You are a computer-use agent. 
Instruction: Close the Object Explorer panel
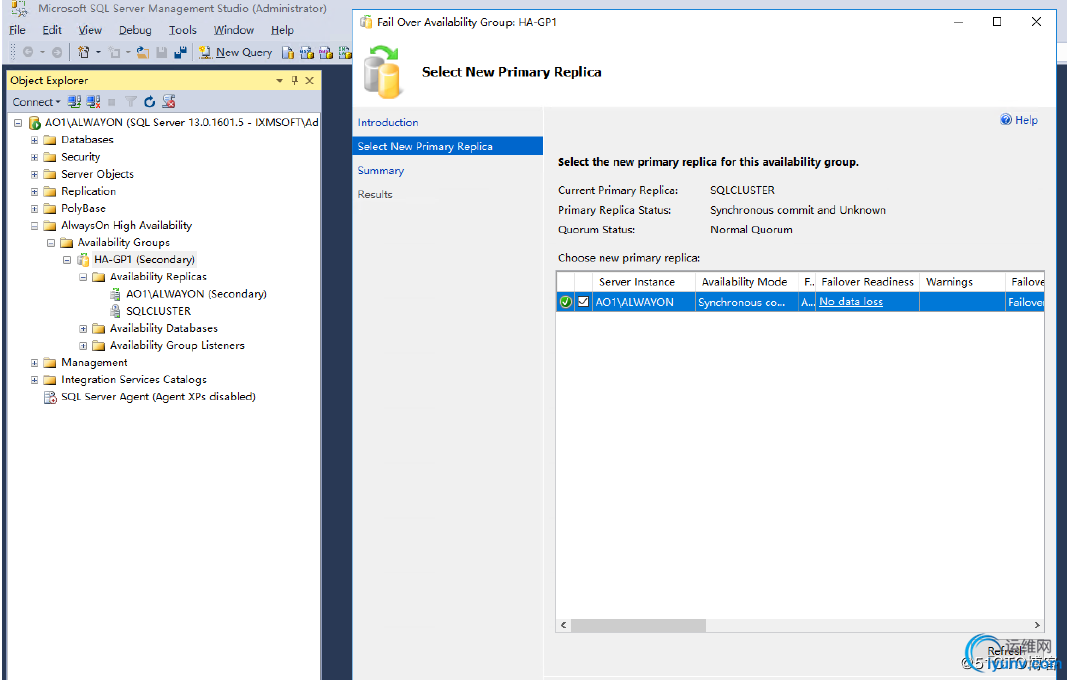(x=310, y=80)
